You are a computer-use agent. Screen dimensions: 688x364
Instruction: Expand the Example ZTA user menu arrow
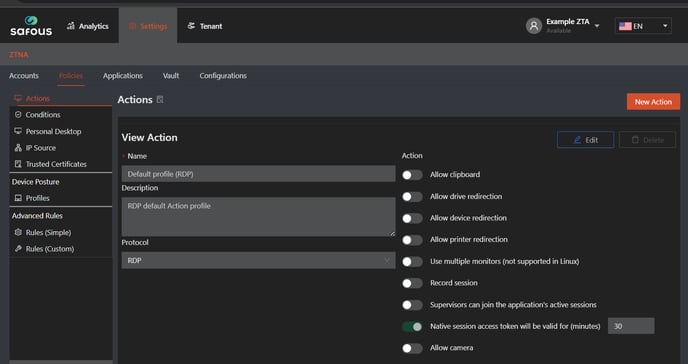[597, 26]
